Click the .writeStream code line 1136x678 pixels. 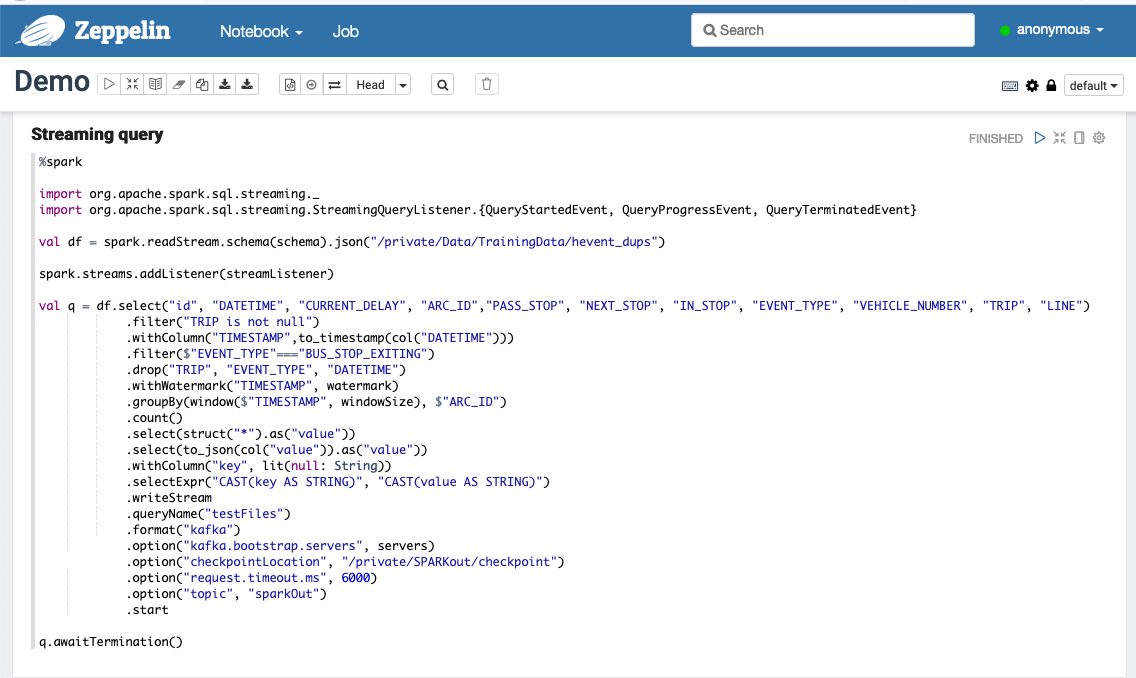(170, 498)
